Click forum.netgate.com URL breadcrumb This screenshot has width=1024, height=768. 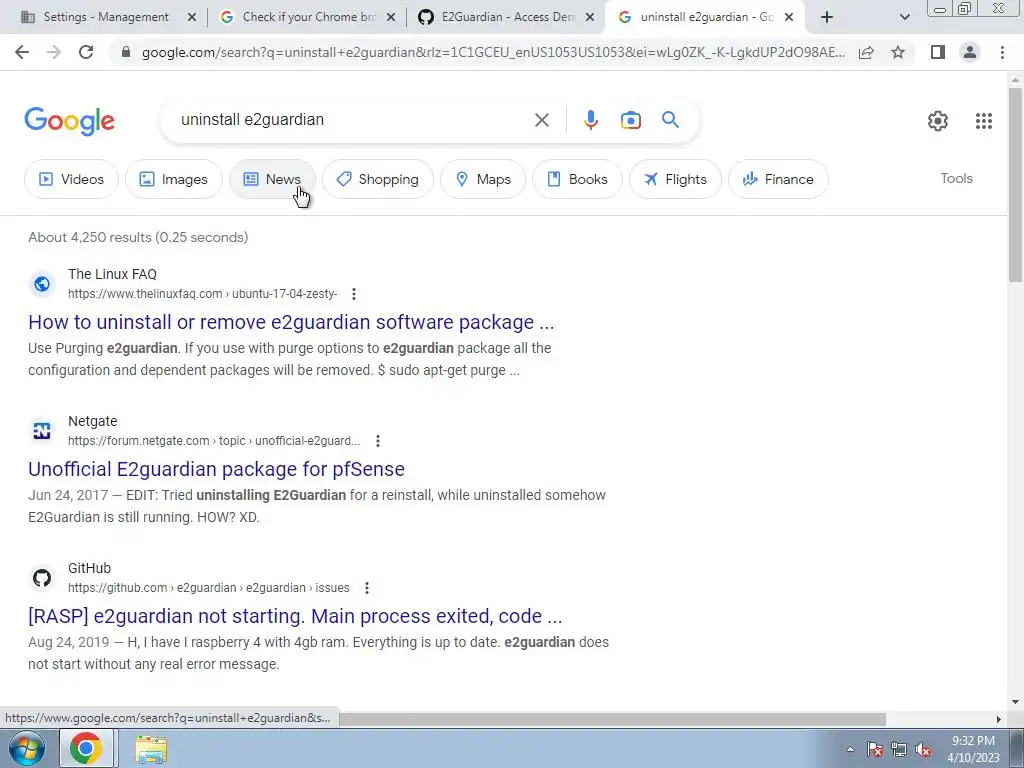pos(214,441)
